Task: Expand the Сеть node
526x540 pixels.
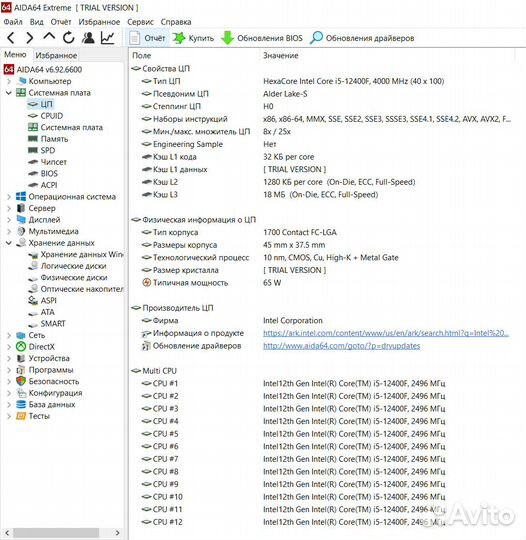Action: click(9, 335)
